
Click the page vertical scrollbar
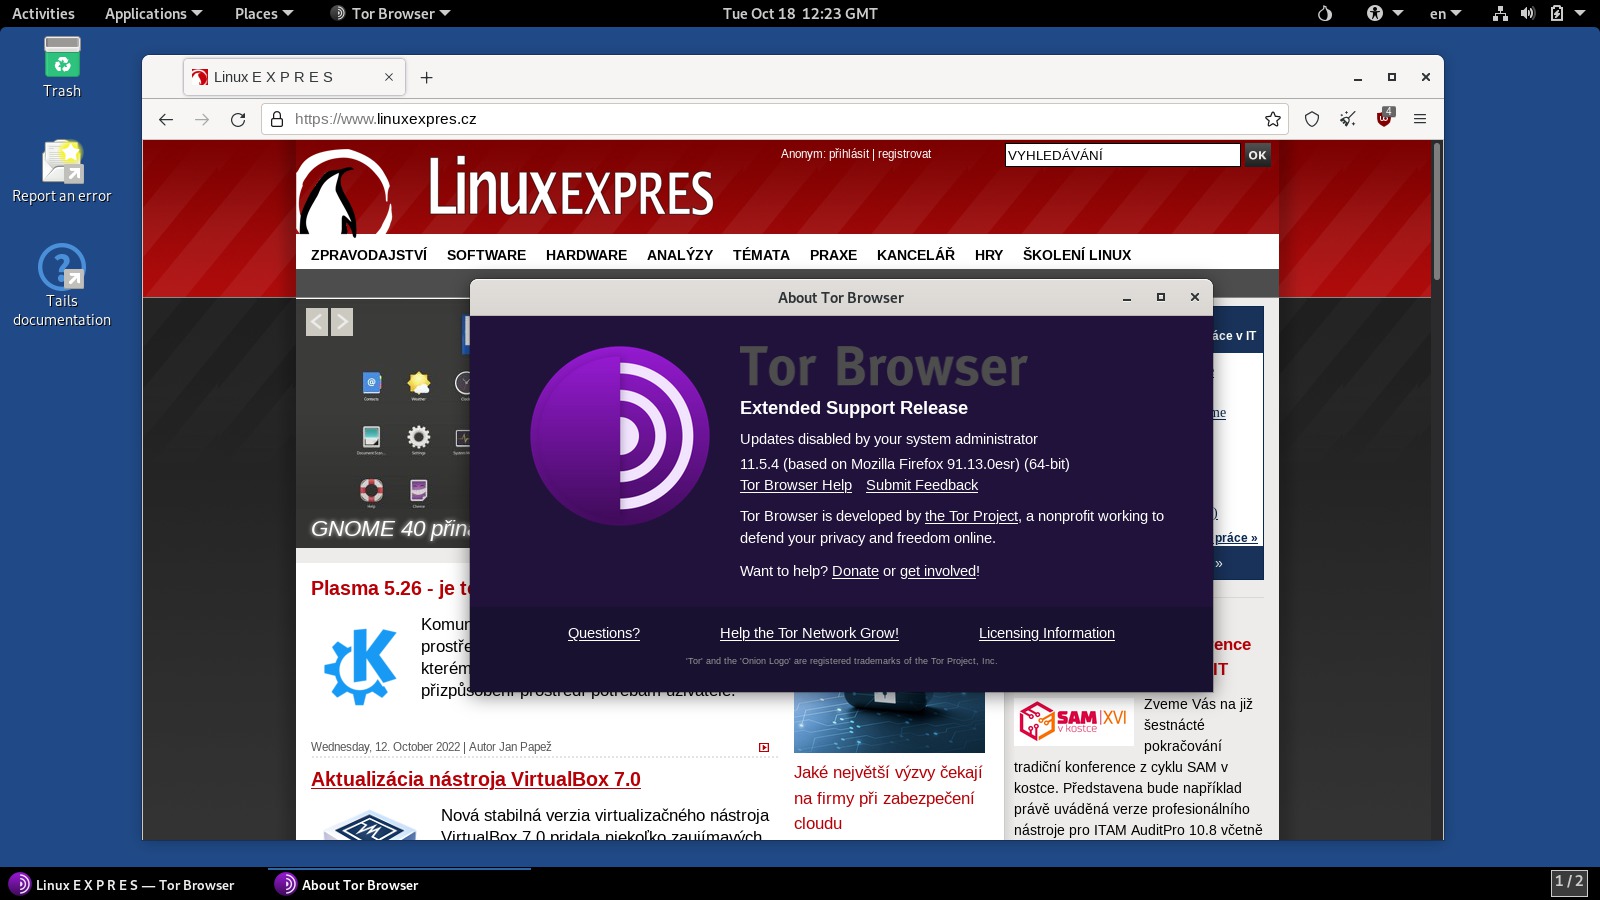point(1437,212)
